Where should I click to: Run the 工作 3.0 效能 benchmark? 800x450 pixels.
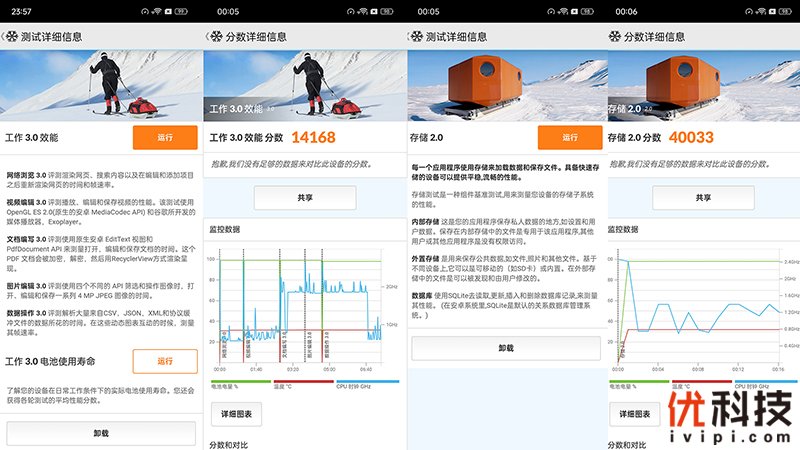tap(164, 137)
